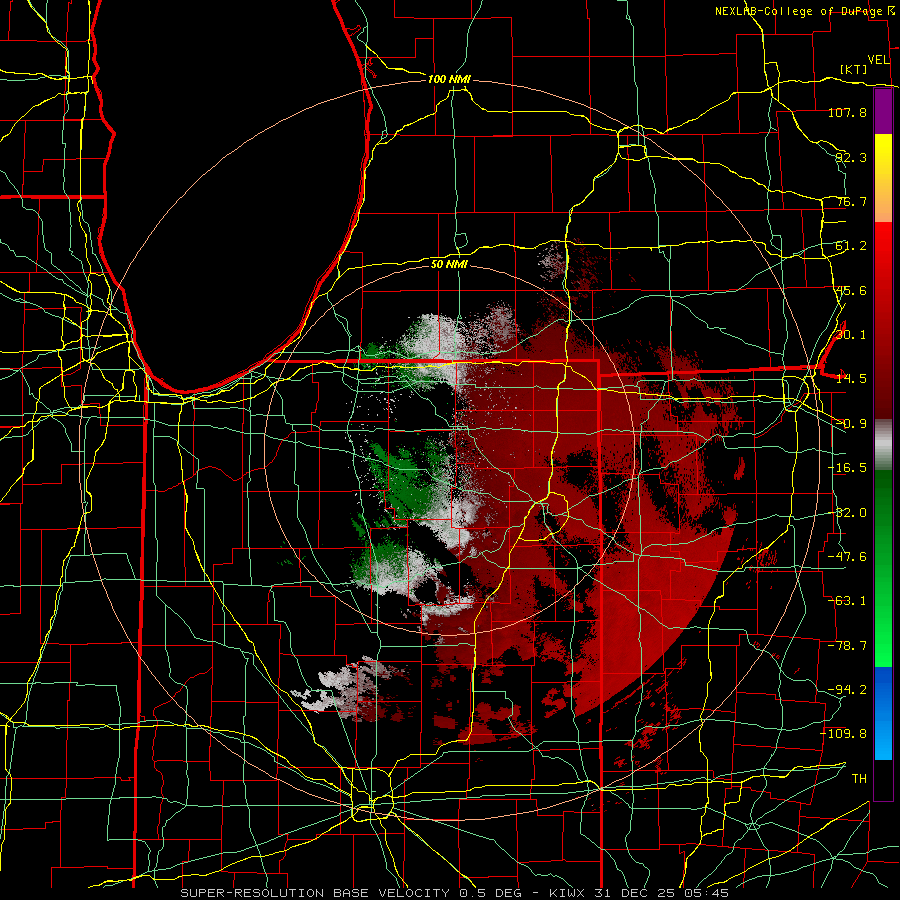Pick the gray near-zero segment of the velocity scale
The image size is (900, 900).
[883, 445]
